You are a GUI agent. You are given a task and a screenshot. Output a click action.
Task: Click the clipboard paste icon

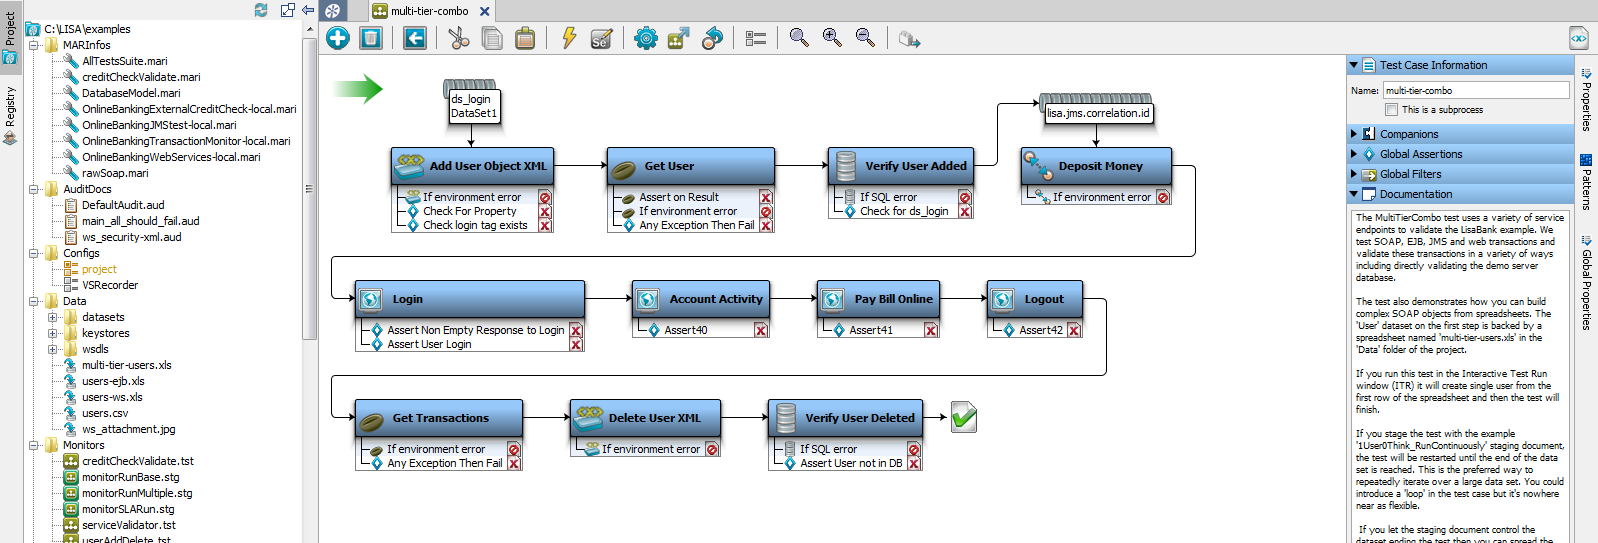[525, 38]
